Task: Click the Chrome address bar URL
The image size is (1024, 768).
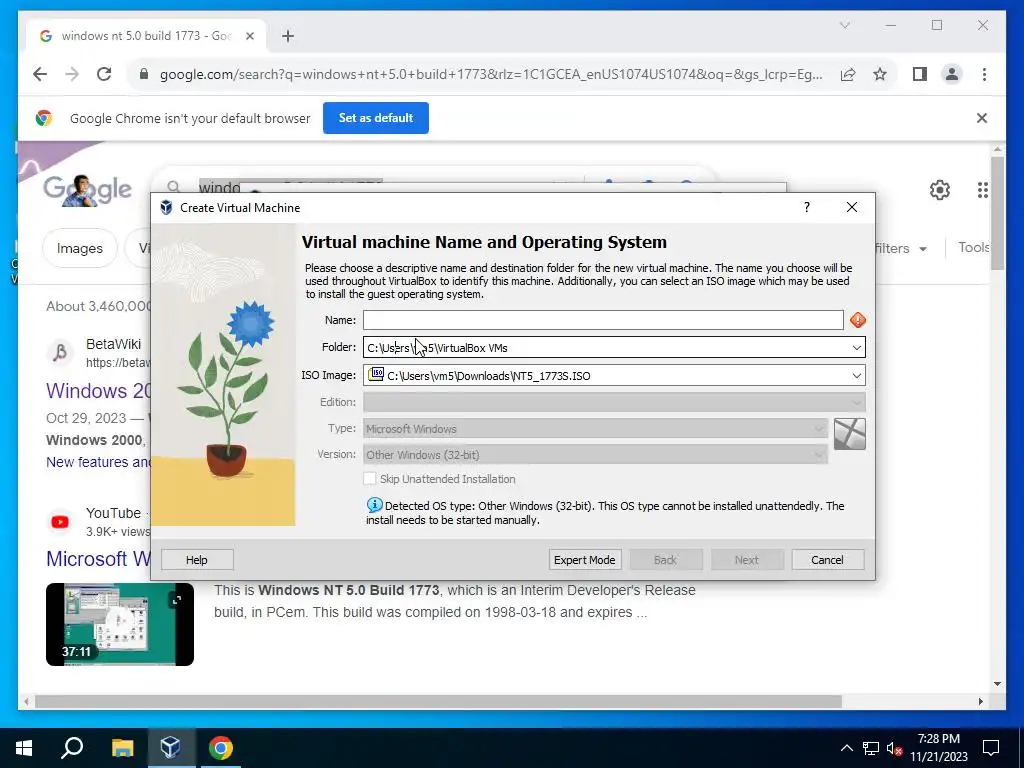Action: pos(490,74)
